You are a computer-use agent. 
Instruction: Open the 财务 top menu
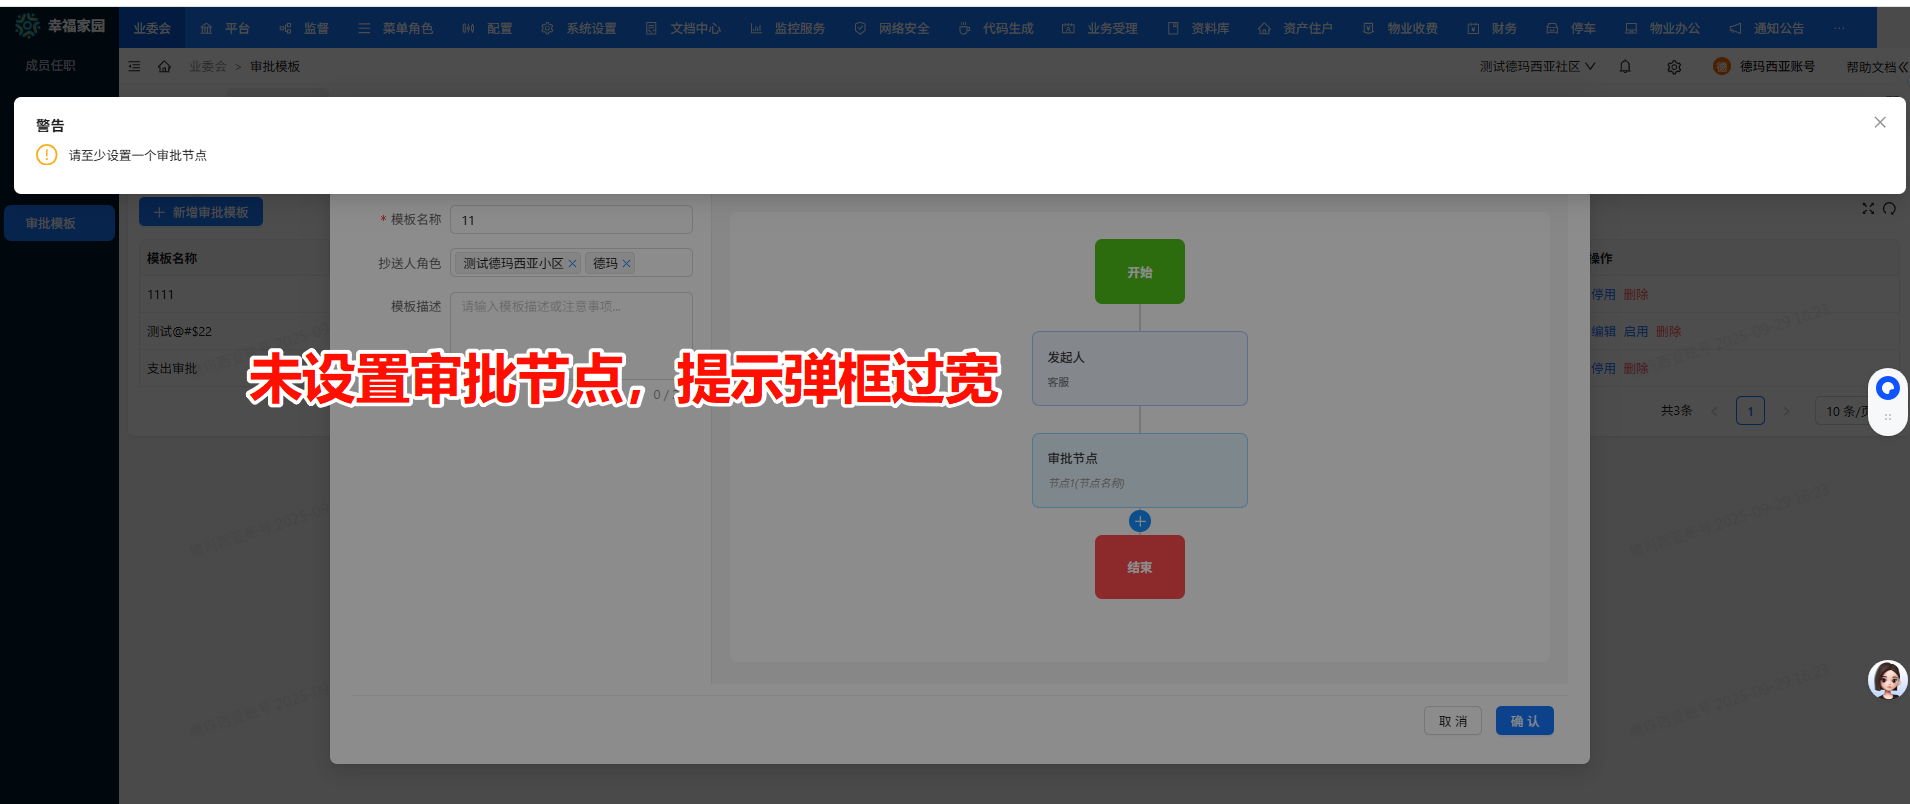(1492, 28)
